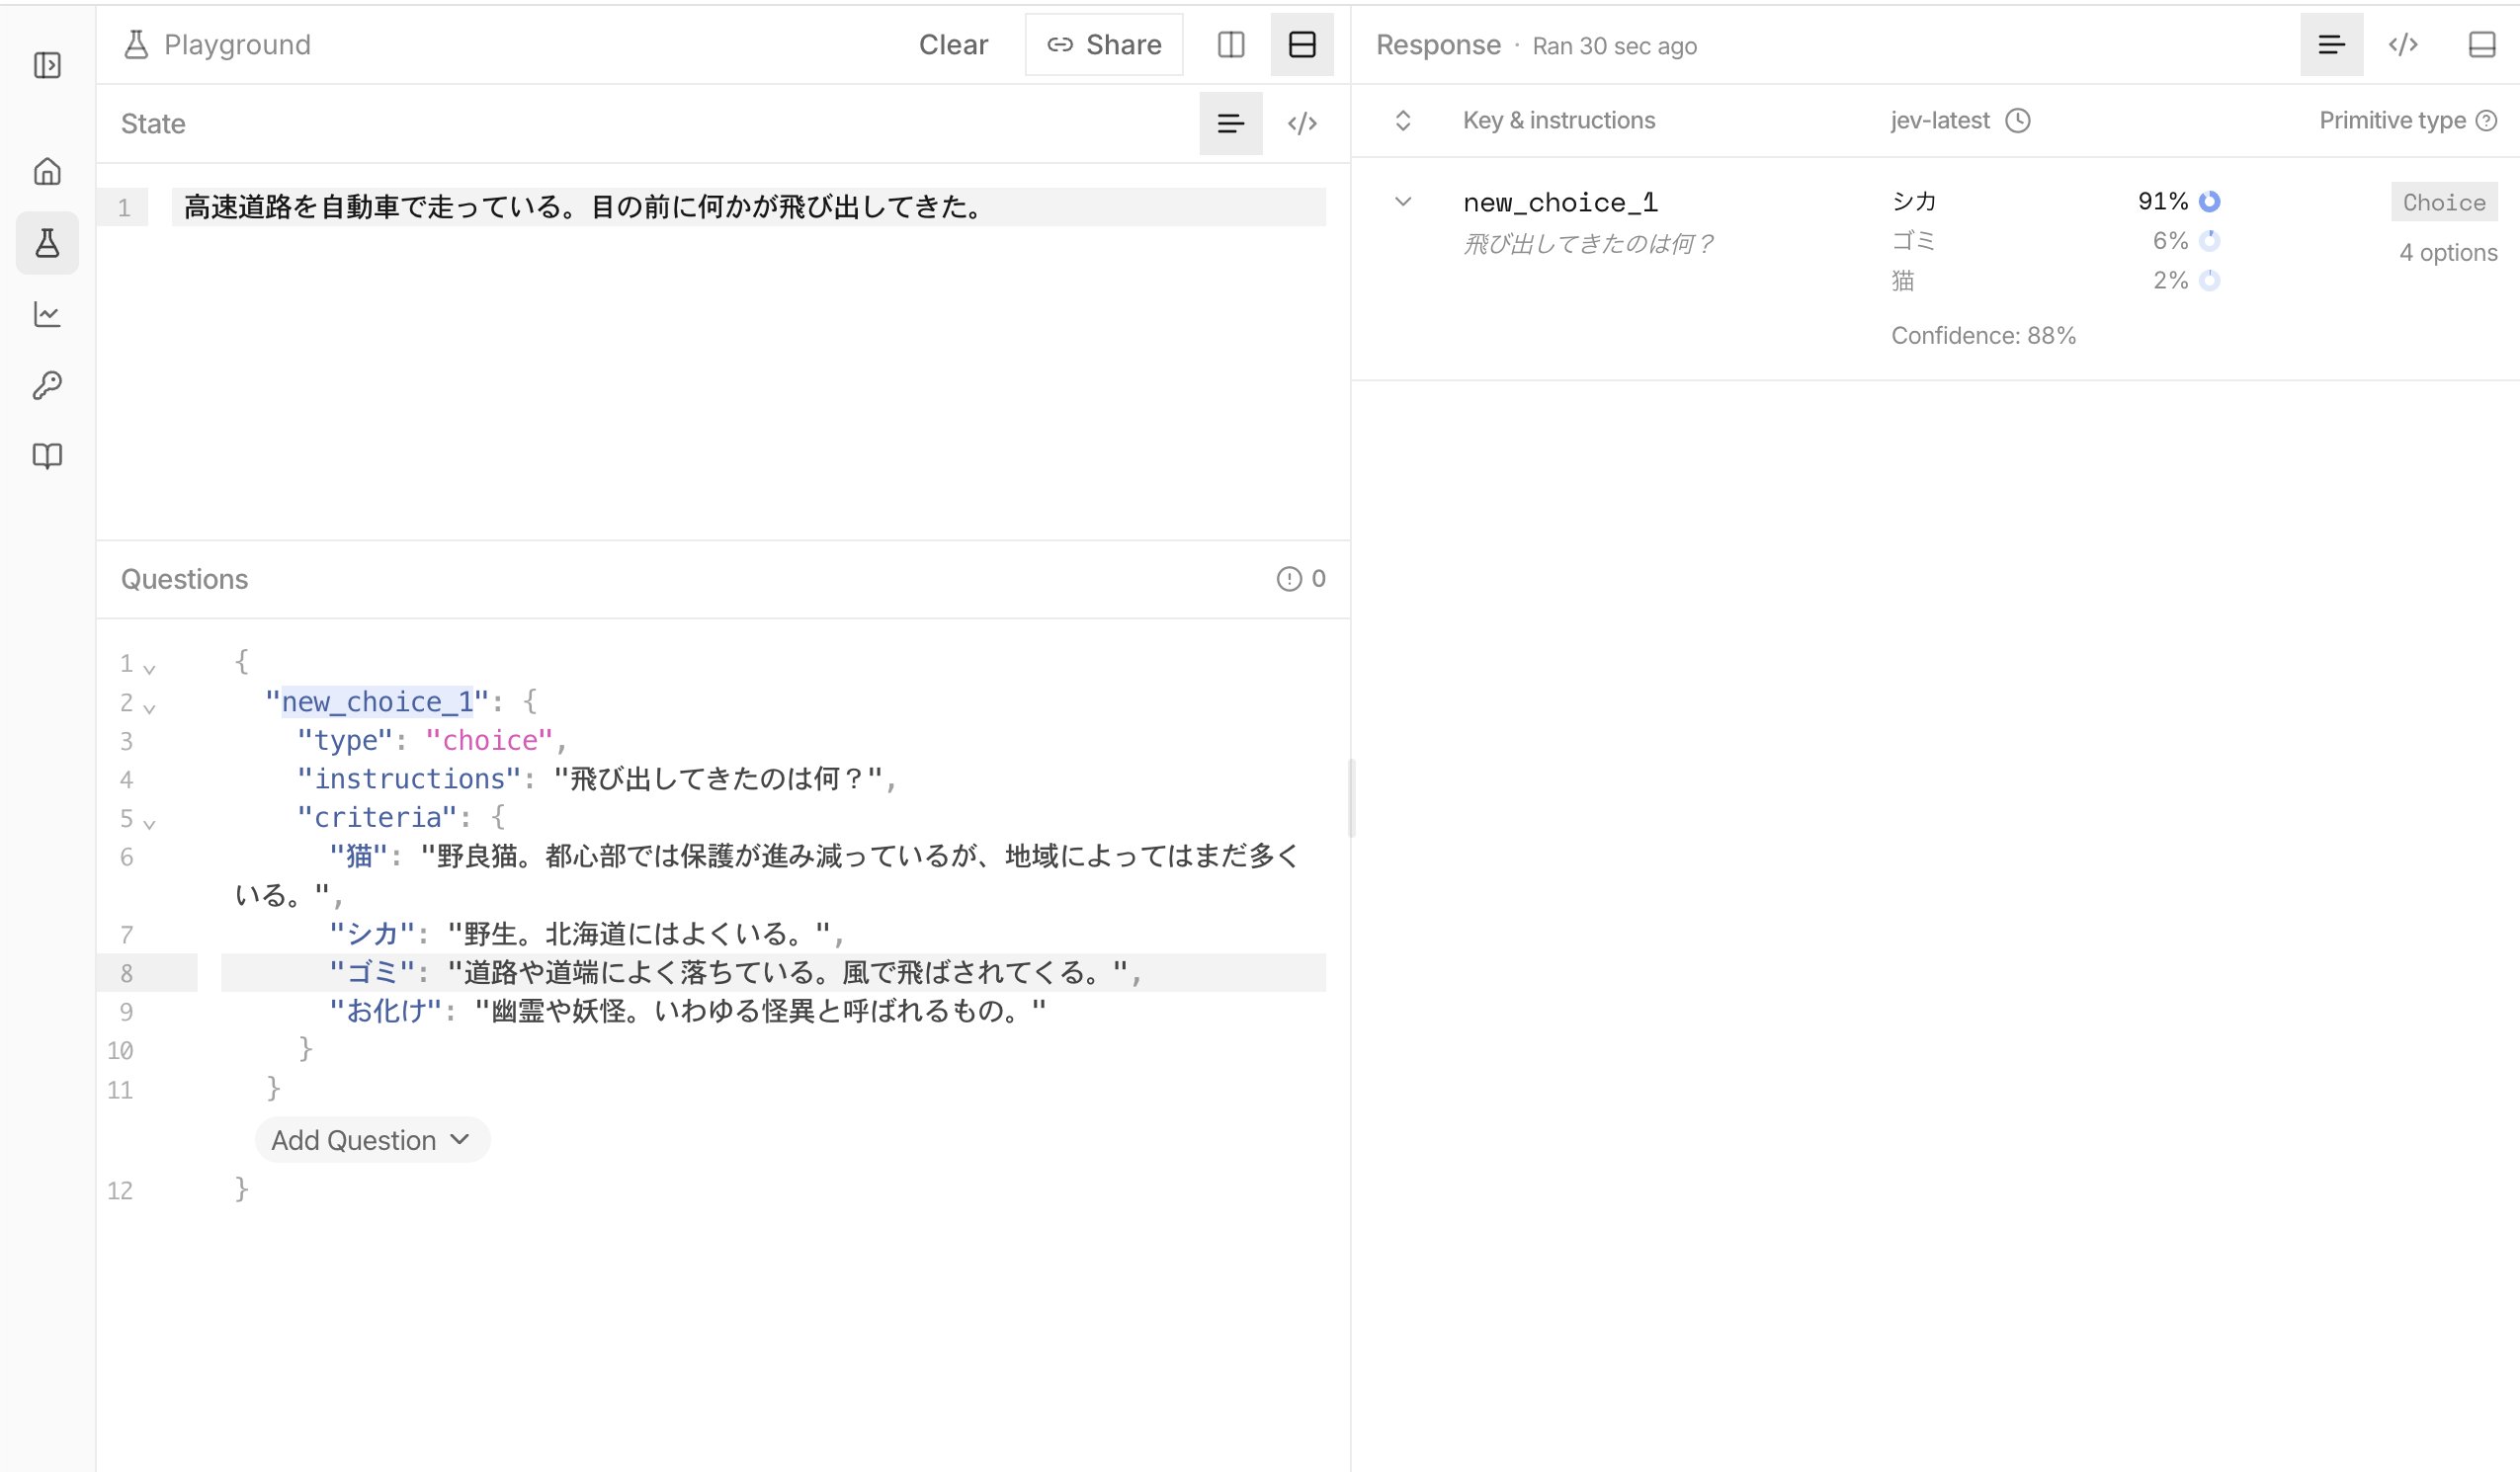Open the Add Question dropdown
2520x1472 pixels.
pyautogui.click(x=372, y=1140)
